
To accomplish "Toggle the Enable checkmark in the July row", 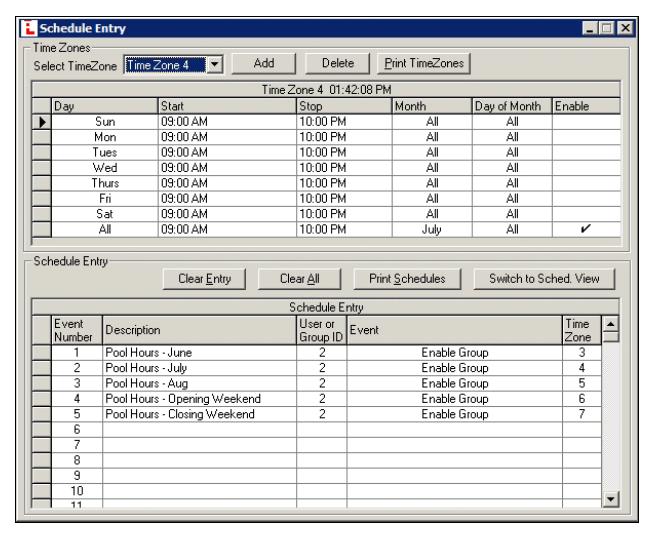I will [586, 229].
